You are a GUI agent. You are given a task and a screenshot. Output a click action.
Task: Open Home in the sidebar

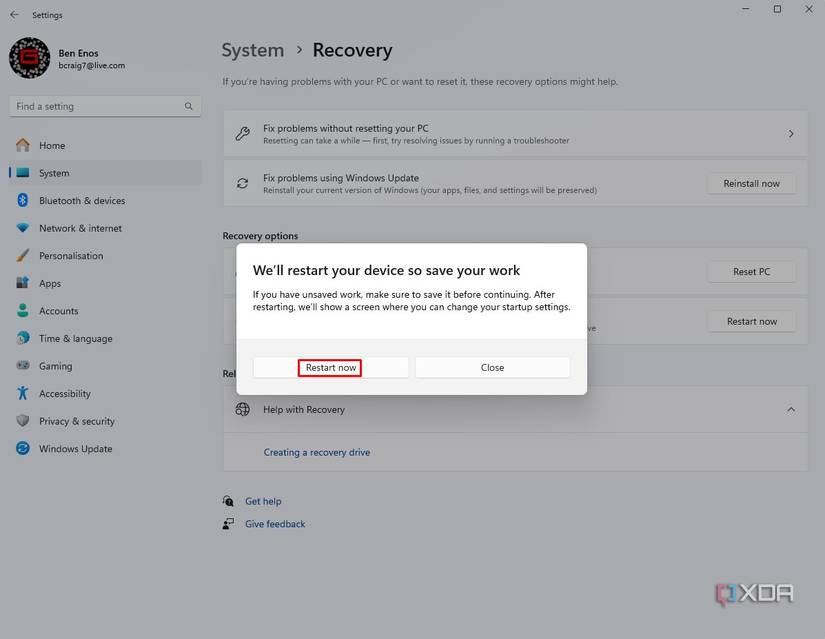point(105,145)
